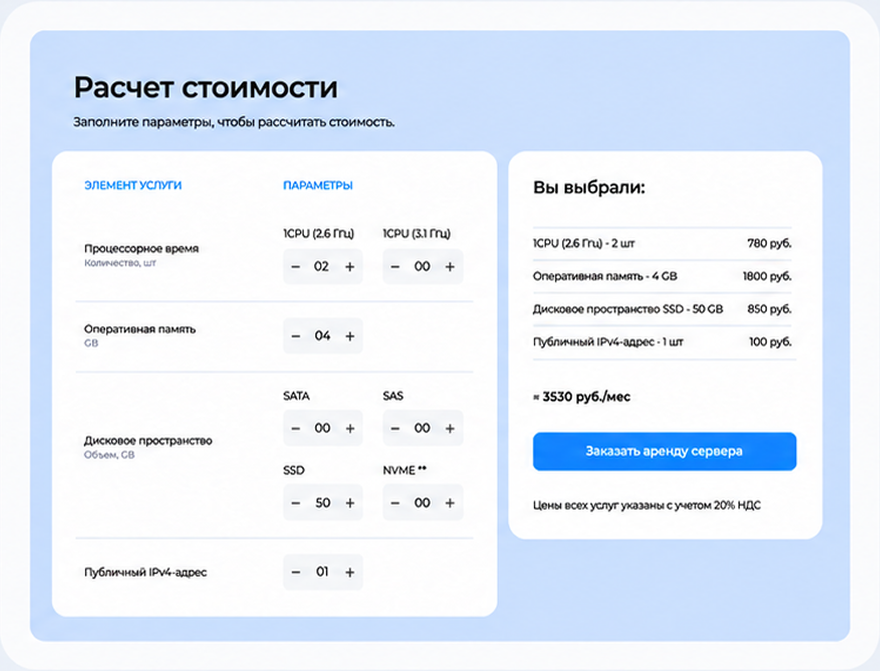Click the IPv4-адрес count value 01
880x671 pixels.
click(x=322, y=572)
